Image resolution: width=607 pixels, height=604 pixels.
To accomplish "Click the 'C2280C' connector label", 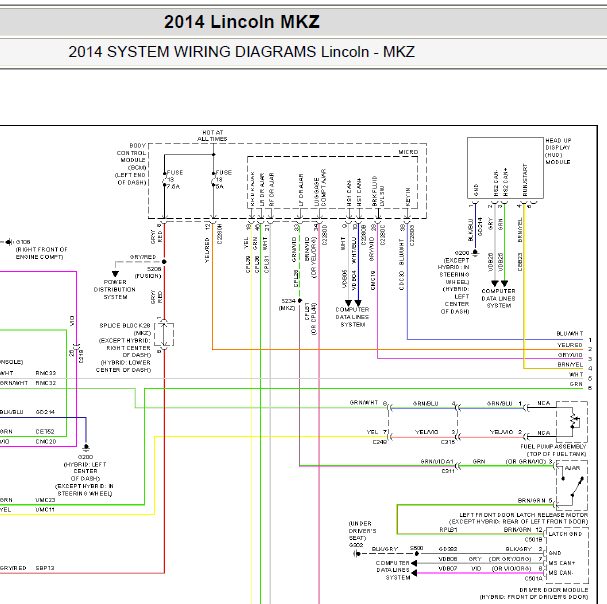I will click(x=383, y=235).
